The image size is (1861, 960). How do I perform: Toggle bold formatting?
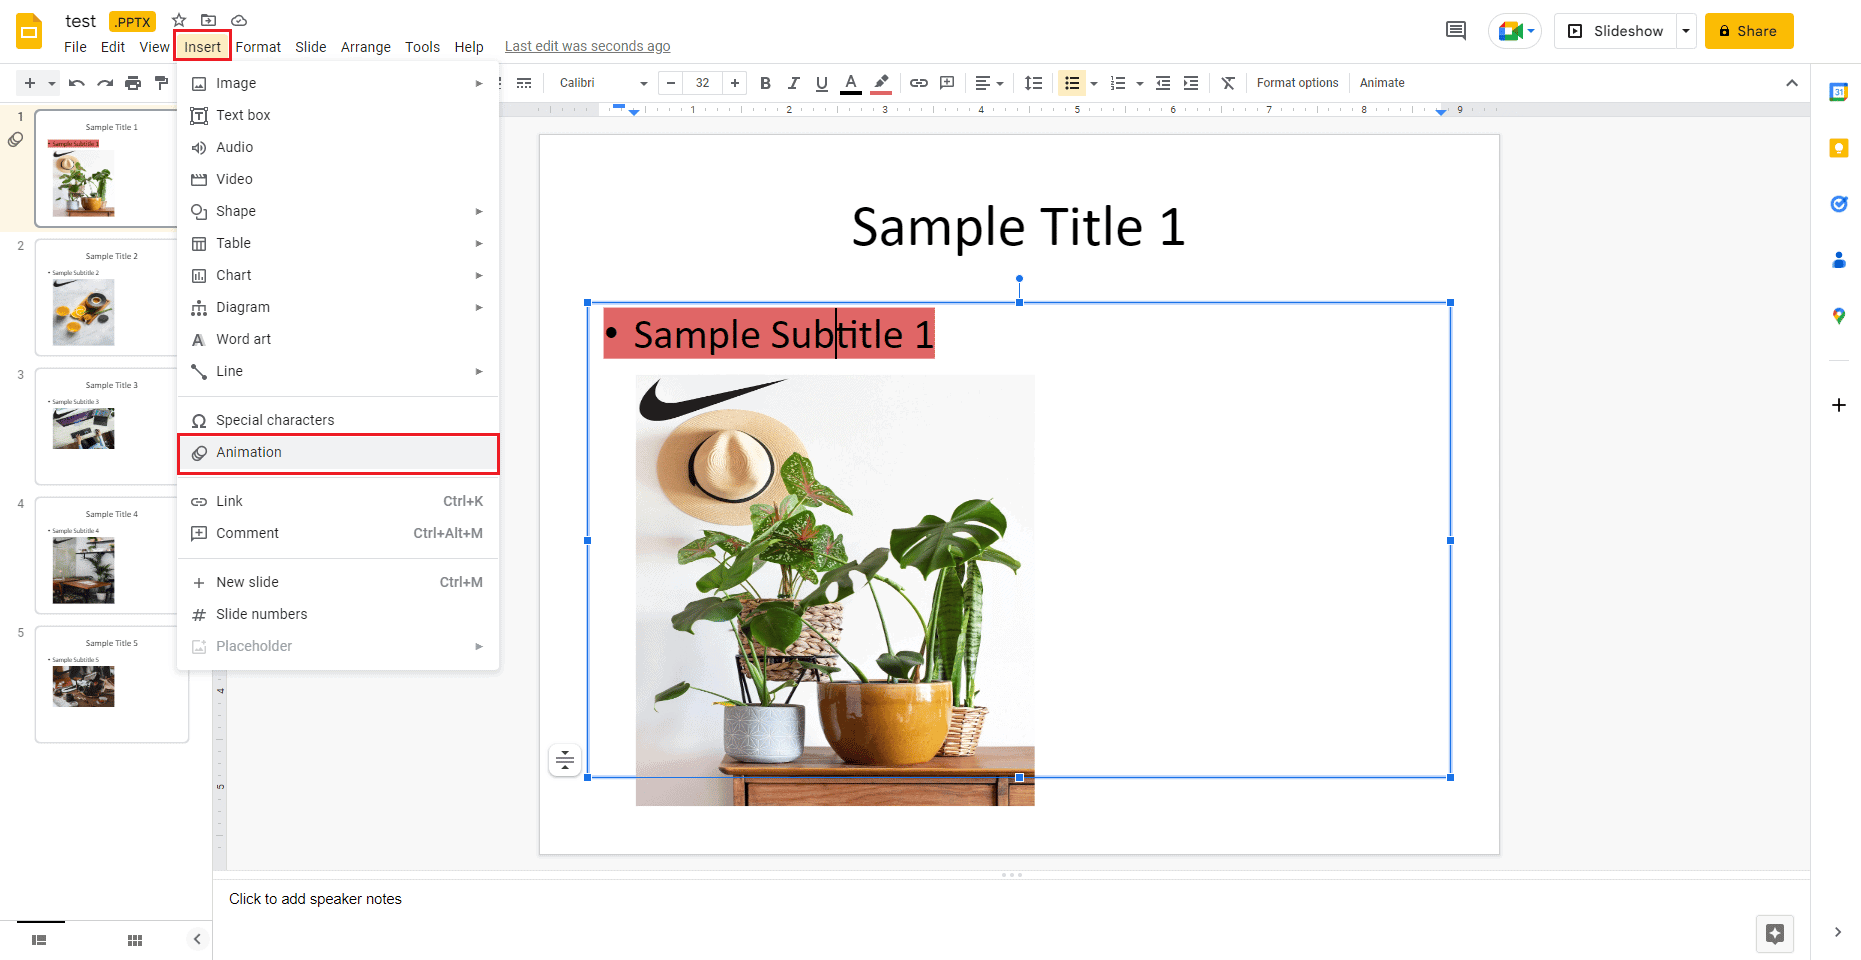(765, 83)
